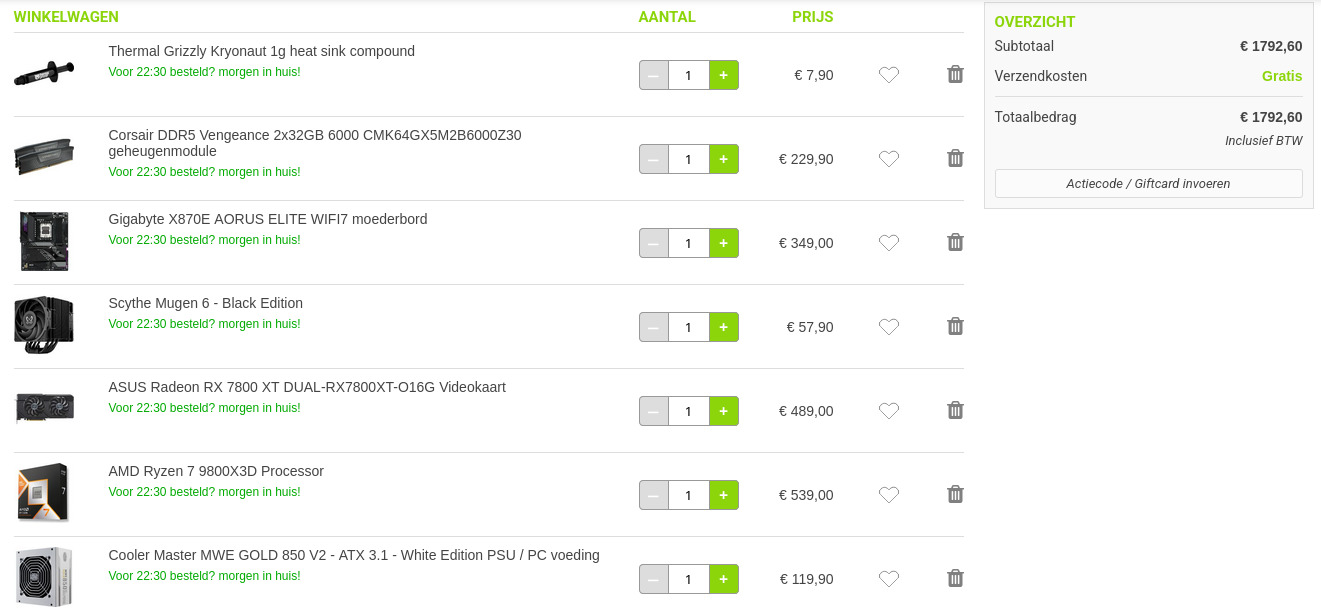Increase Corsair DDR5 Vengeance quantity
This screenshot has height=615, width=1321.
click(724, 159)
